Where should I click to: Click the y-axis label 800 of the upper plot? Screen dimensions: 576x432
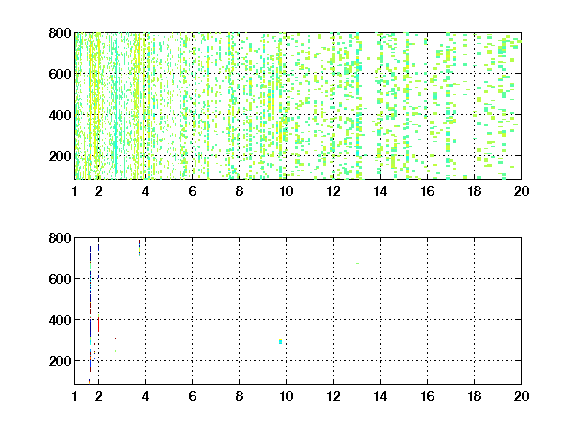[60, 33]
